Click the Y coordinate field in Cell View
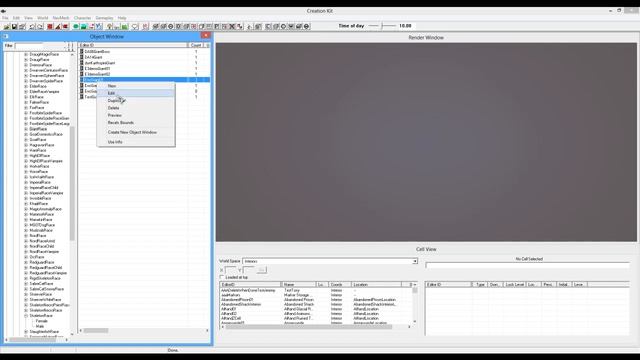640x360 pixels. coord(249,270)
